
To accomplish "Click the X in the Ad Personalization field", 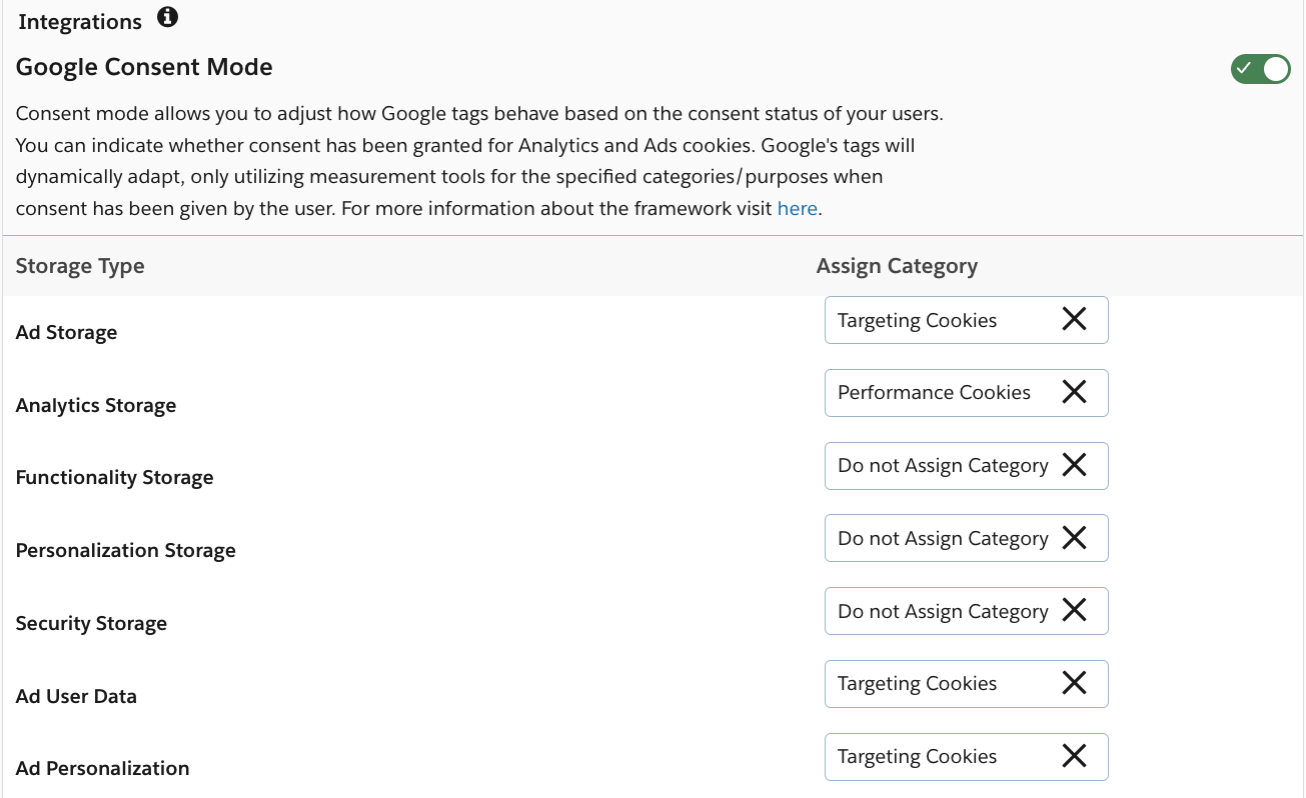I will point(1074,756).
